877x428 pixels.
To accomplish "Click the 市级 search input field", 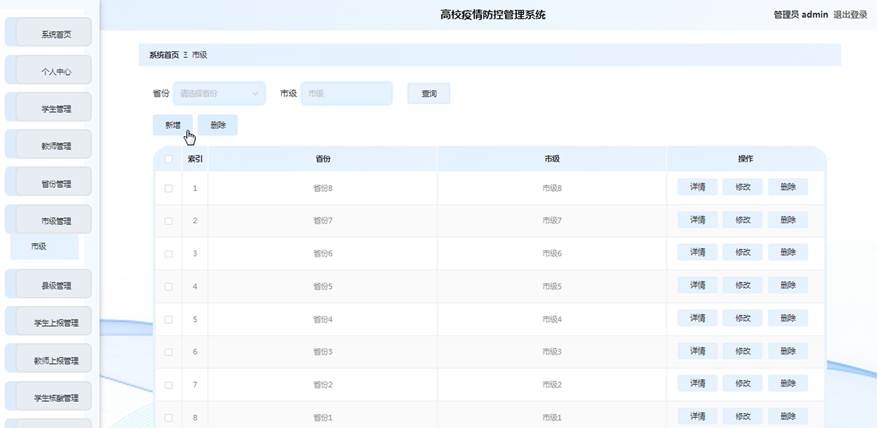I will [x=347, y=93].
